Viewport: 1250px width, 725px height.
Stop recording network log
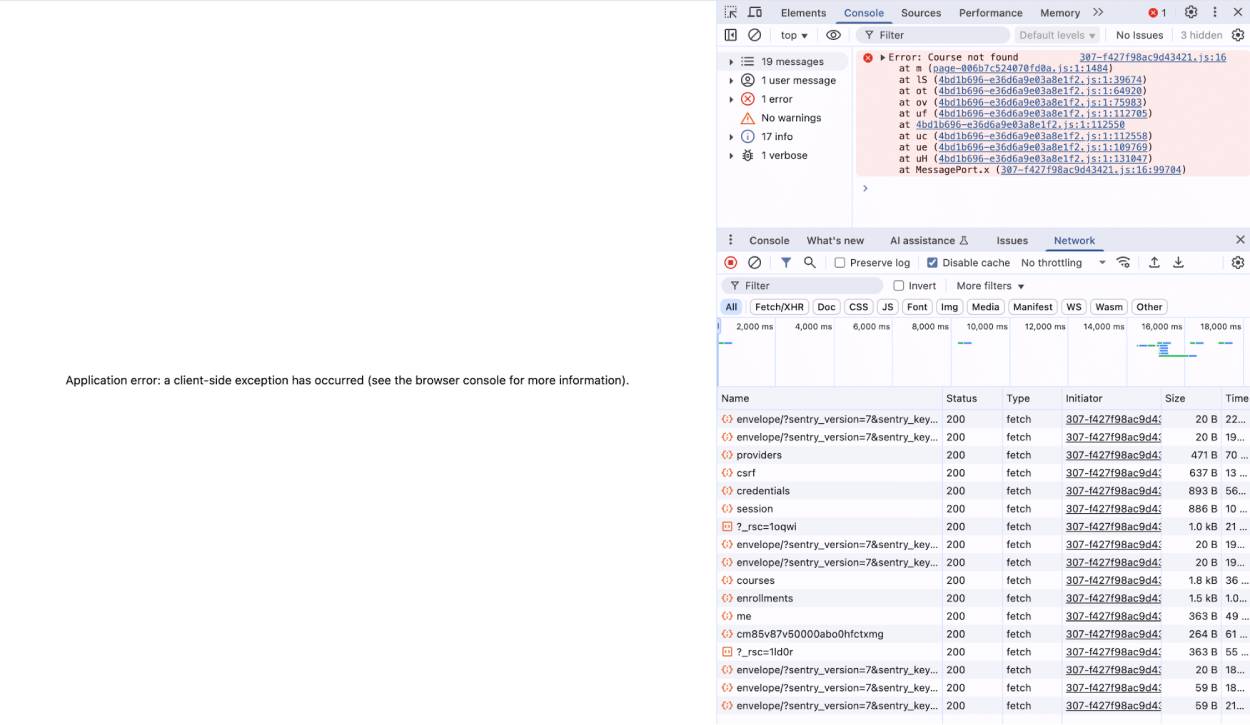click(730, 261)
